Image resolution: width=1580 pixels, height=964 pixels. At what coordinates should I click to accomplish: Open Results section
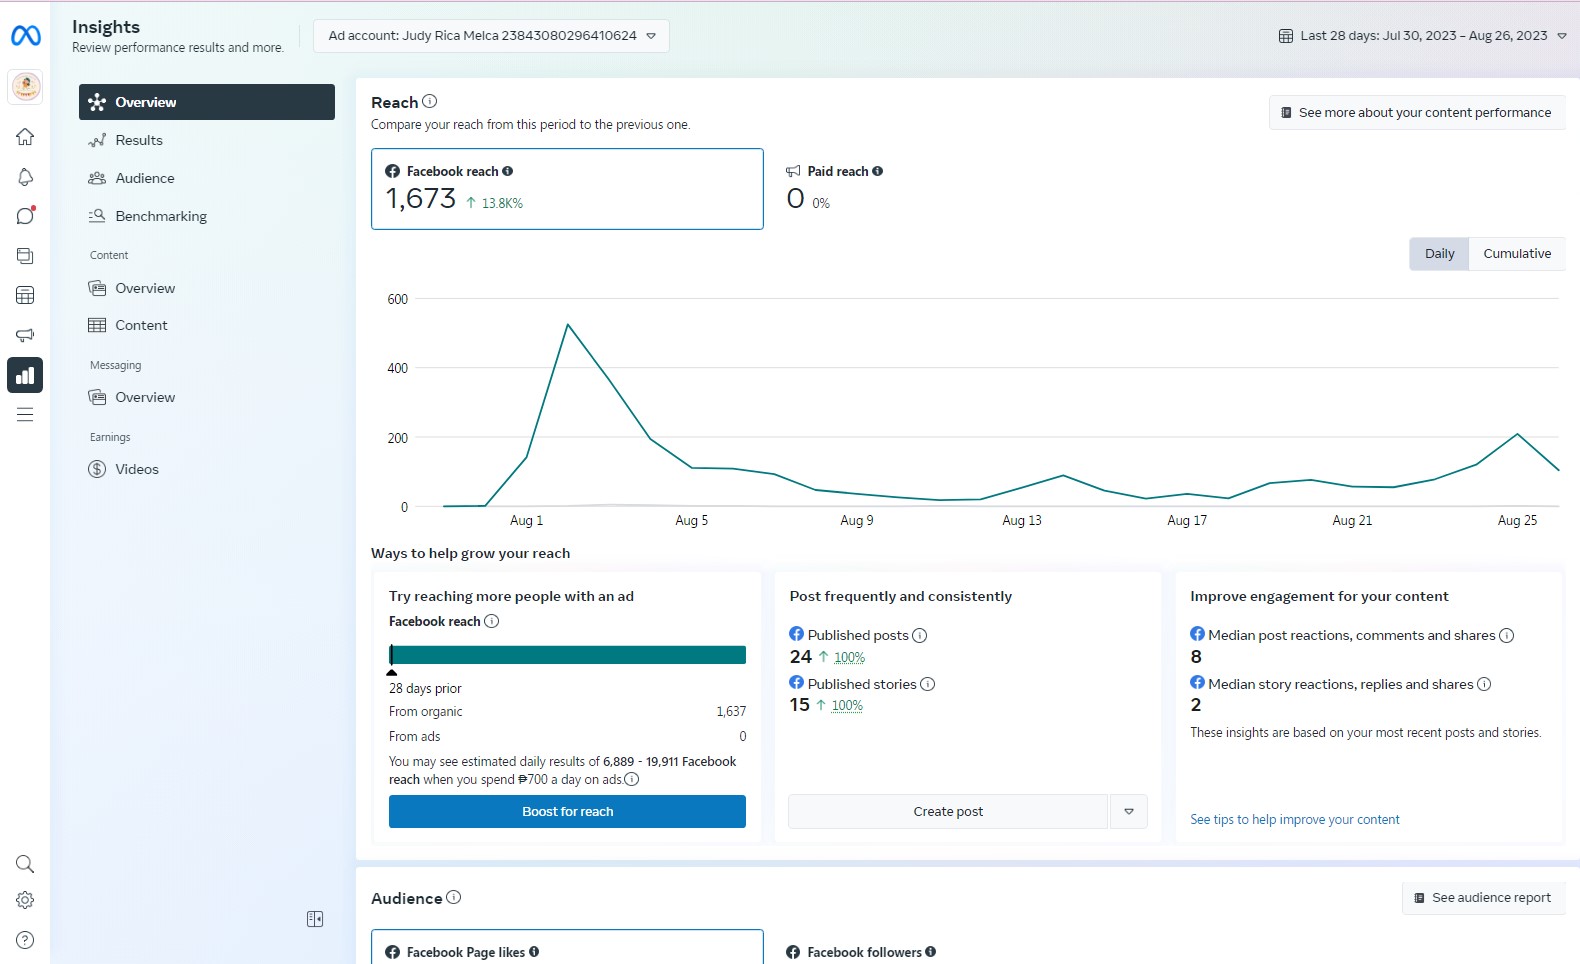[207, 140]
